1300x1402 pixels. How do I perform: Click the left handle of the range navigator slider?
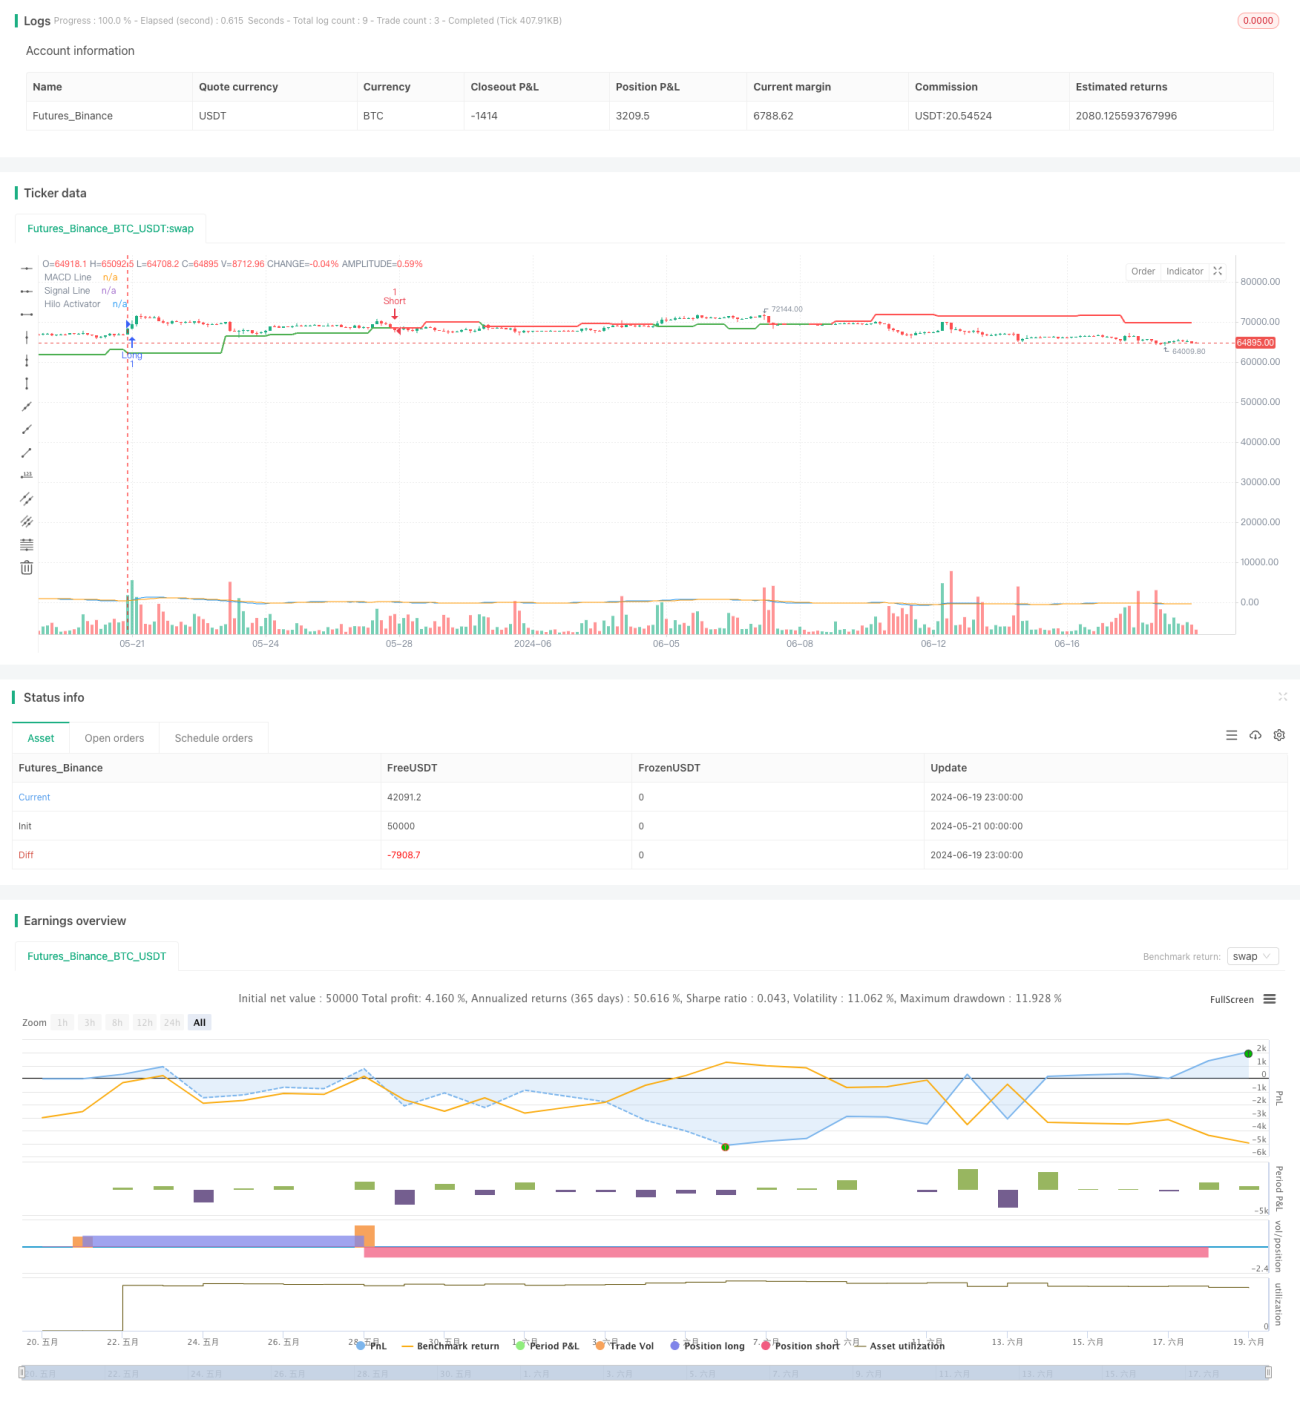(x=21, y=1373)
